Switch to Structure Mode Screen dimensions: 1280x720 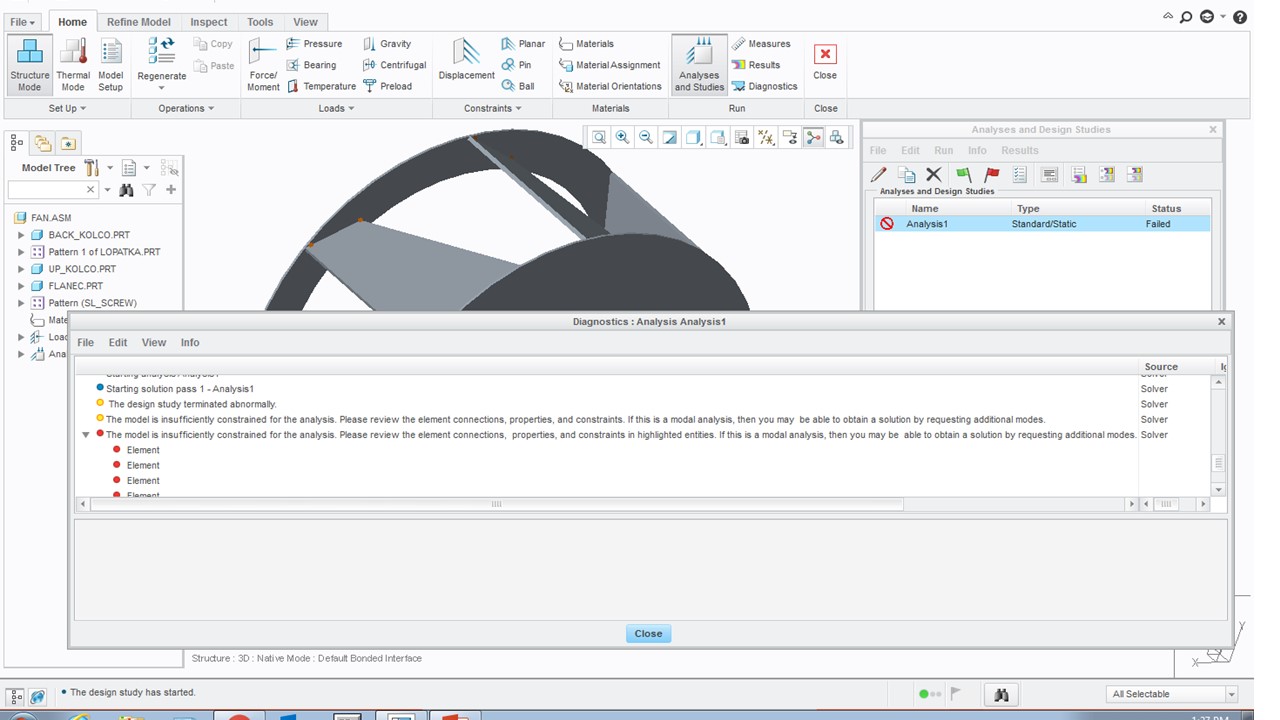tap(30, 65)
